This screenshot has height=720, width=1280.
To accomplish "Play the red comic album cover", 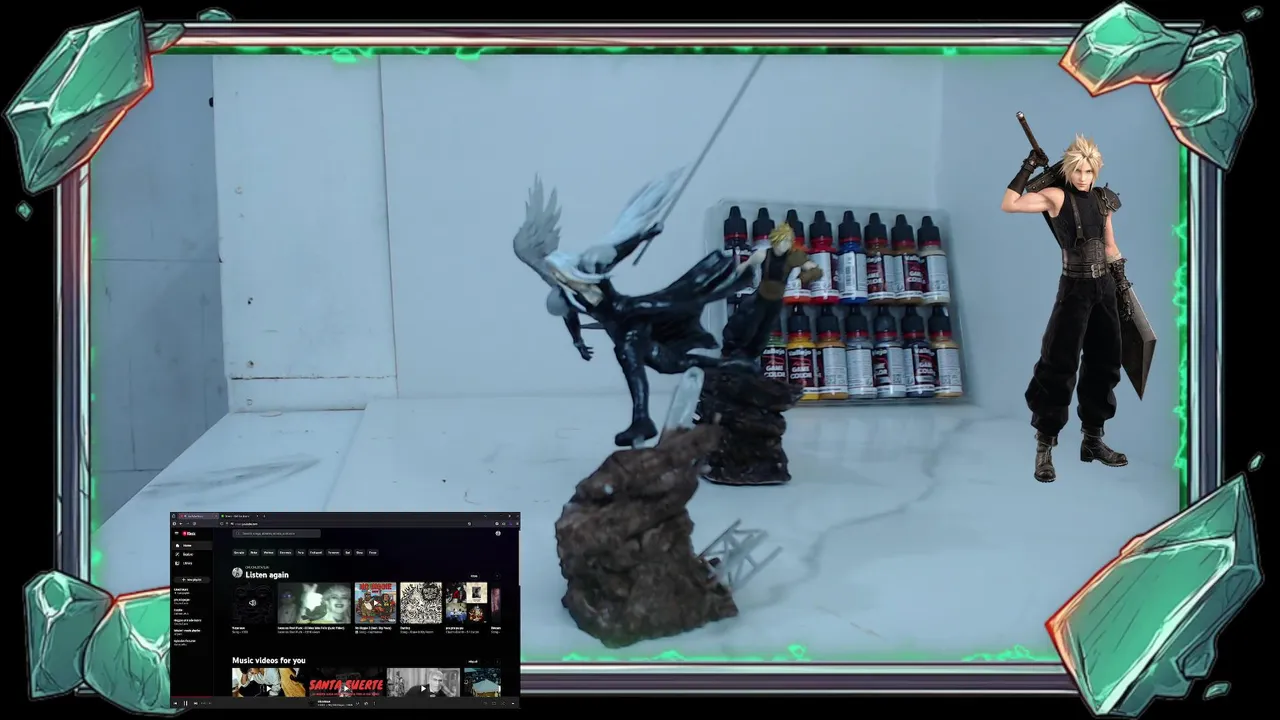I will click(375, 602).
